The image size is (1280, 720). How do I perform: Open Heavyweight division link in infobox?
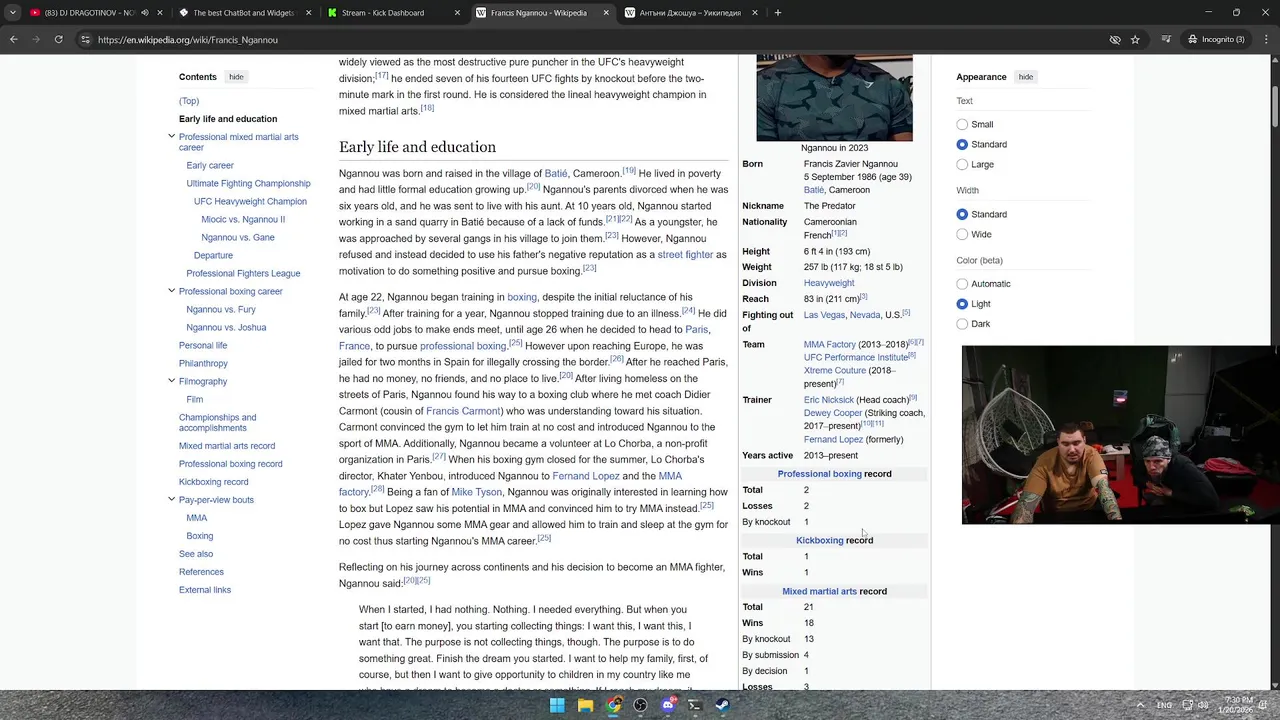click(x=829, y=283)
